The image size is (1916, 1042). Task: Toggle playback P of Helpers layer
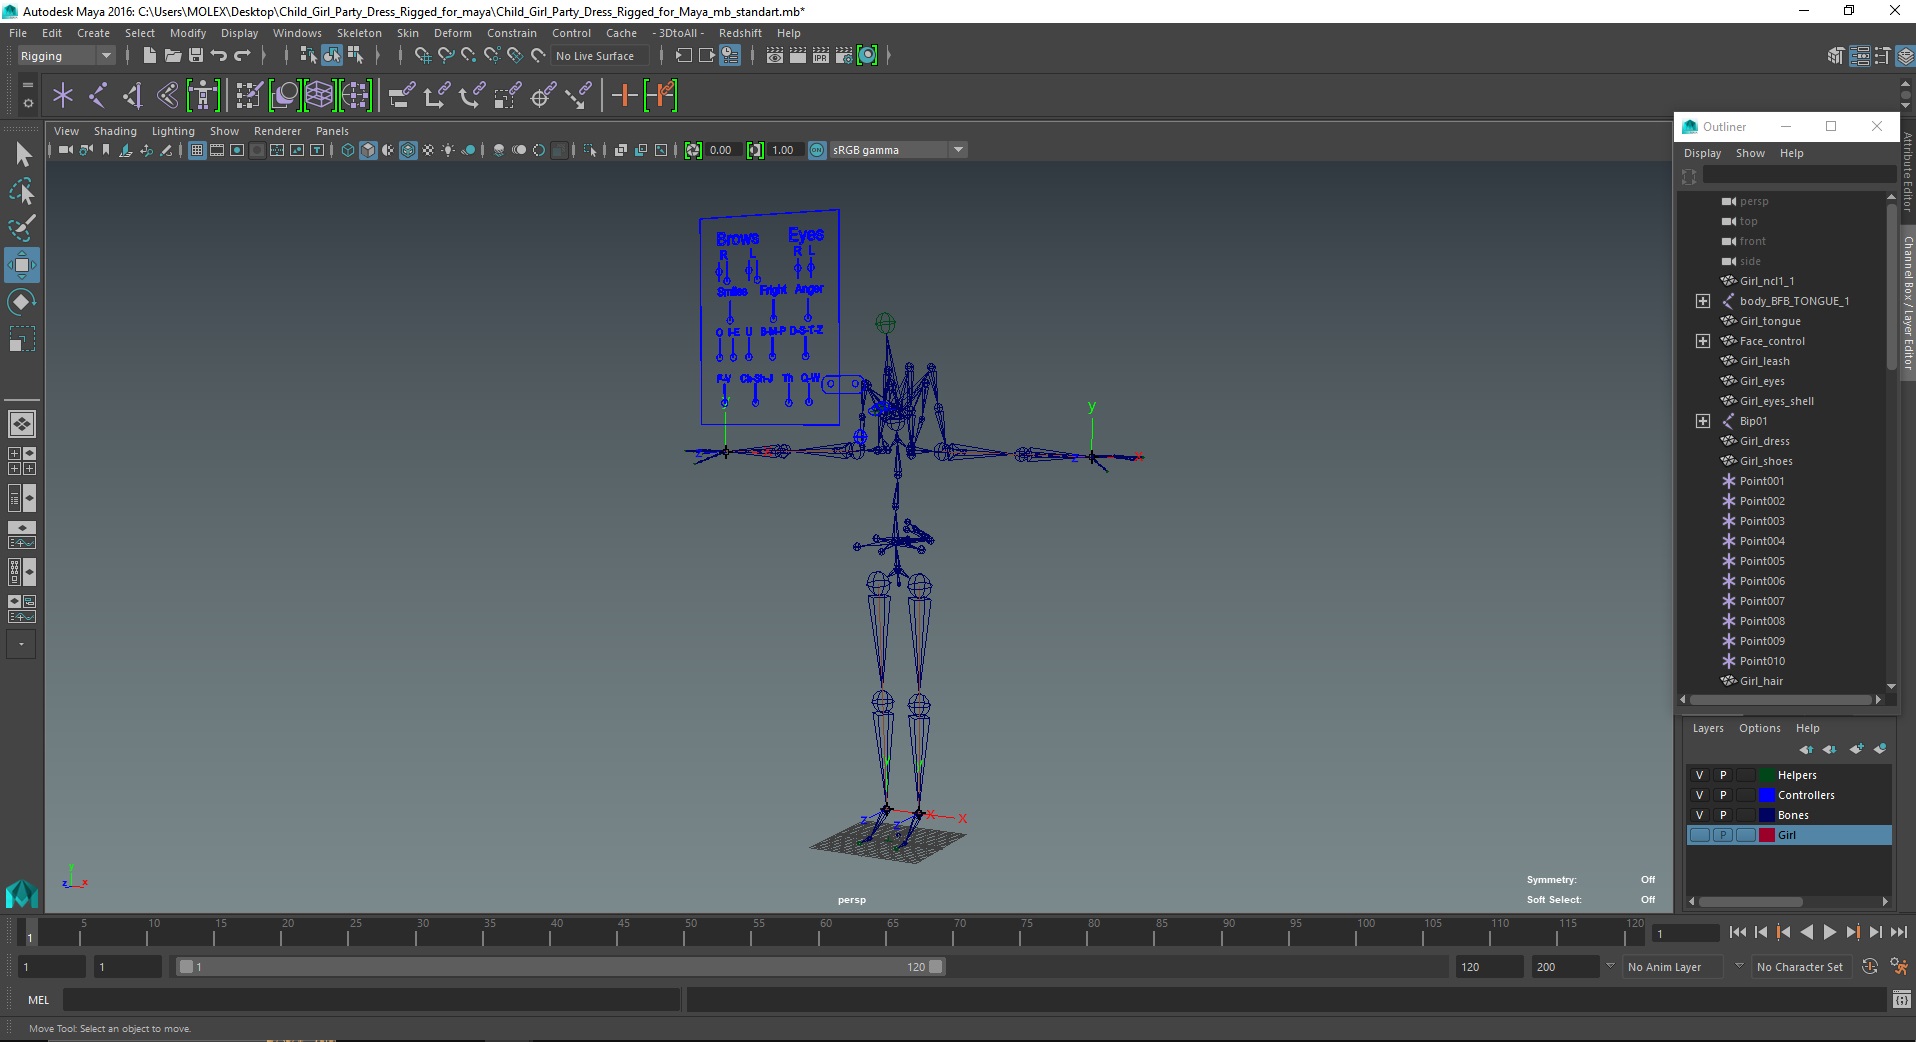tap(1722, 775)
